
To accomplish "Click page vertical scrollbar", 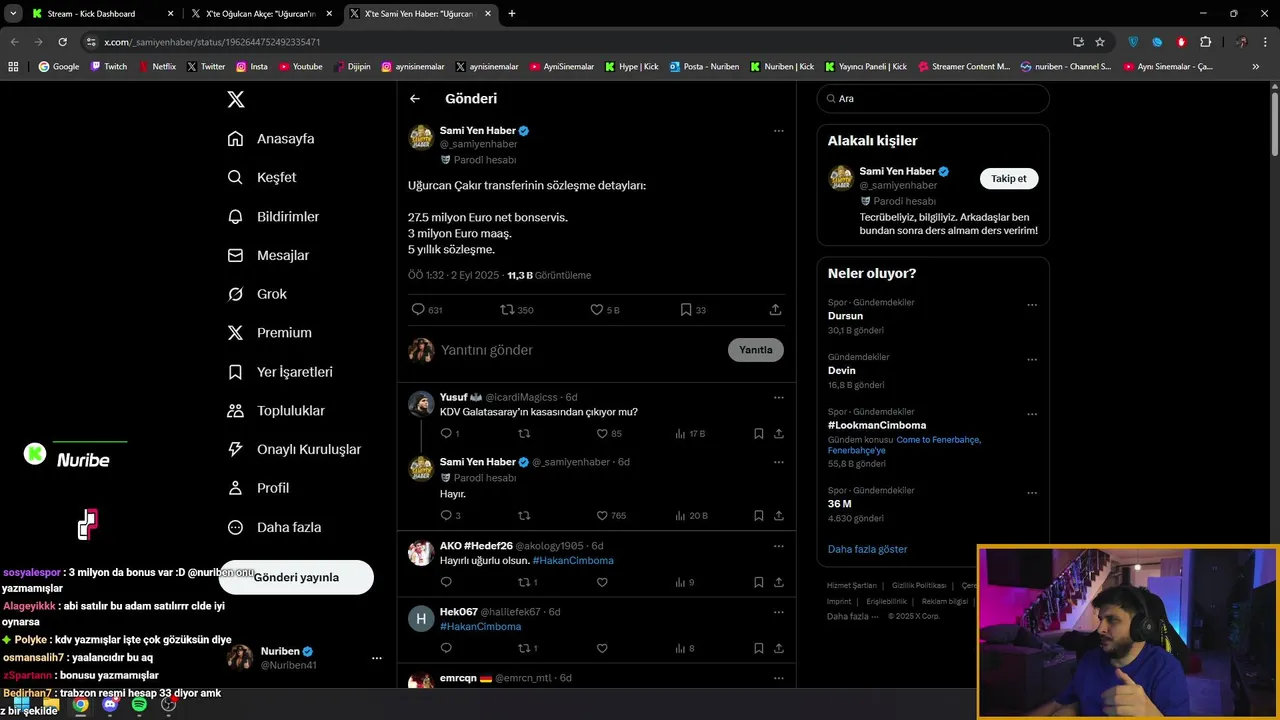I will [1275, 125].
